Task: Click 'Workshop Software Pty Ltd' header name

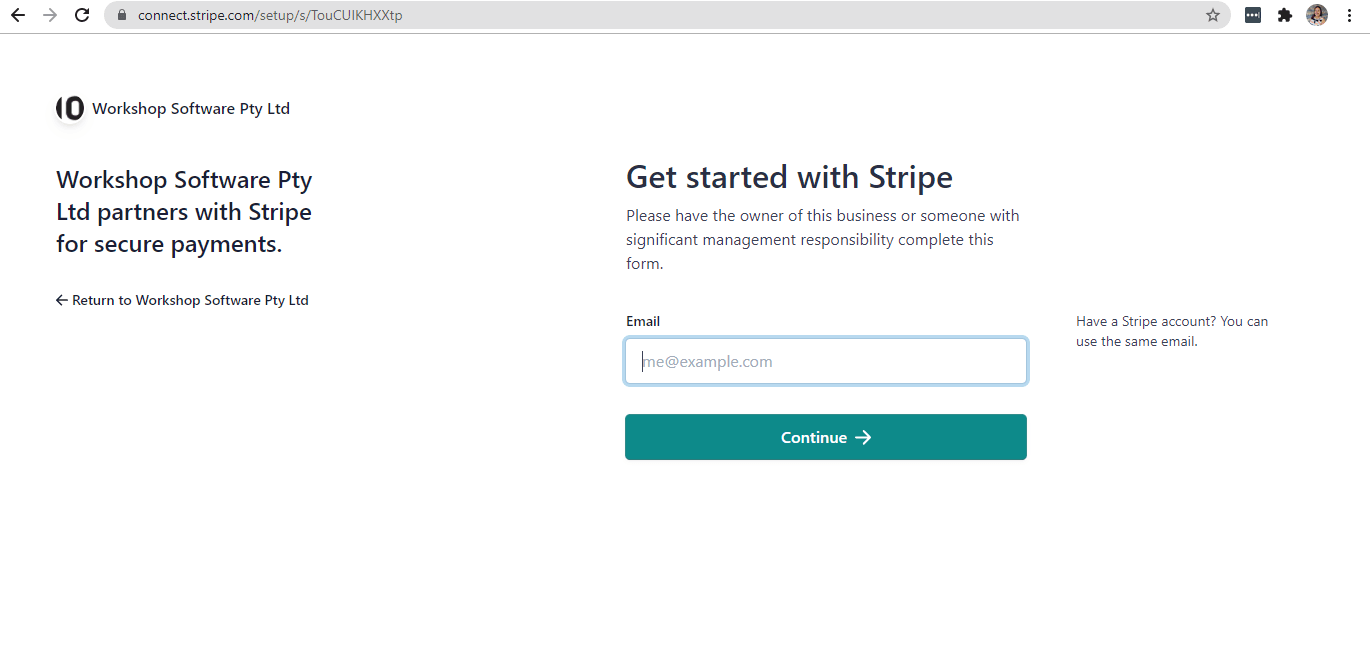Action: (x=191, y=109)
